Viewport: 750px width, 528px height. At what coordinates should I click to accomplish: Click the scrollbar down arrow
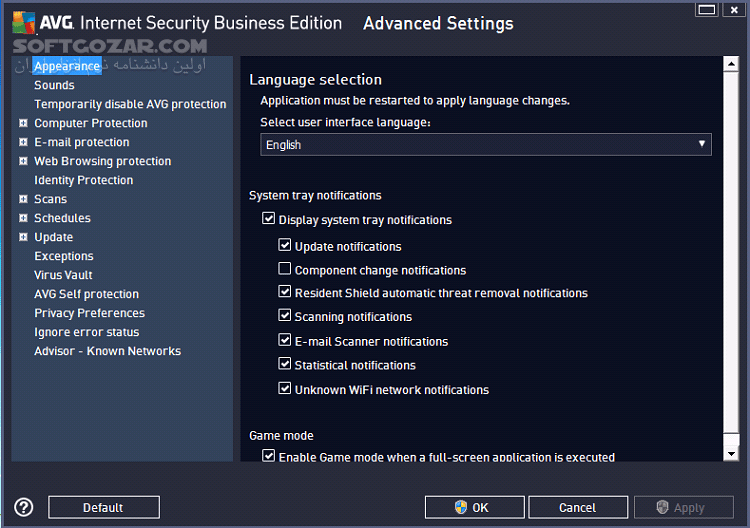tap(731, 453)
